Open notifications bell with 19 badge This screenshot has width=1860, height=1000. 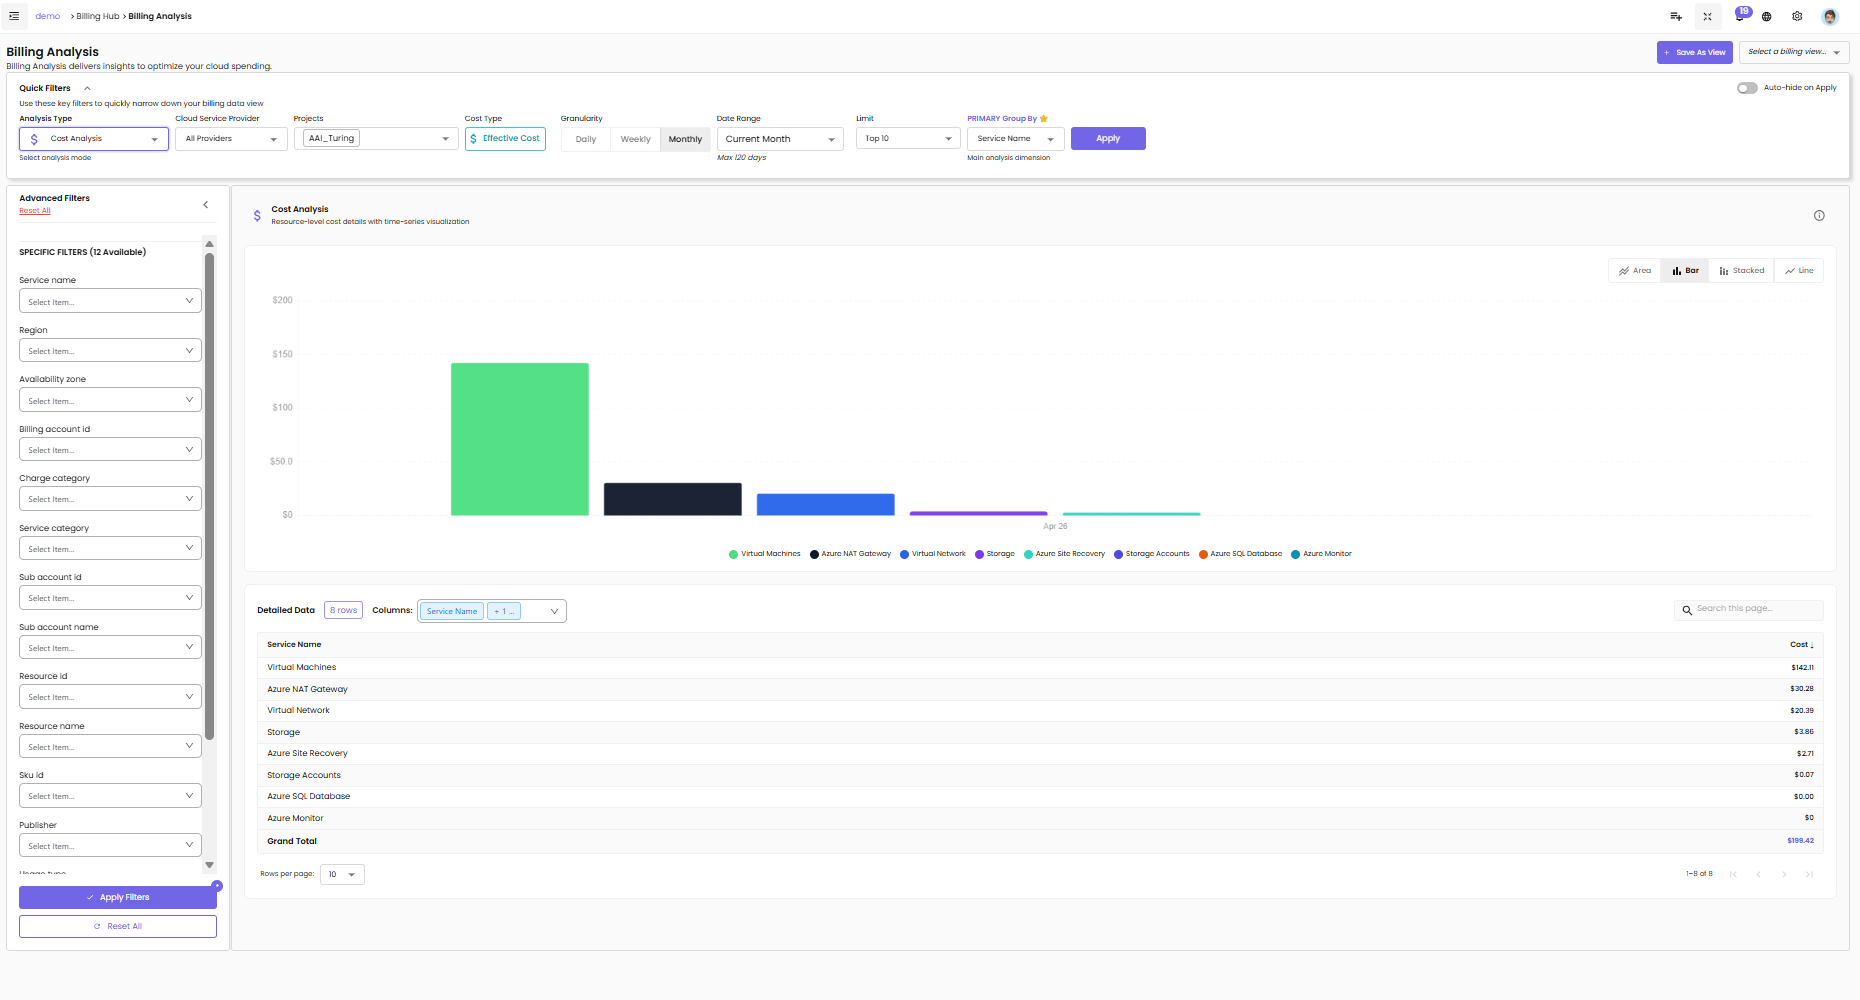[x=1740, y=15]
